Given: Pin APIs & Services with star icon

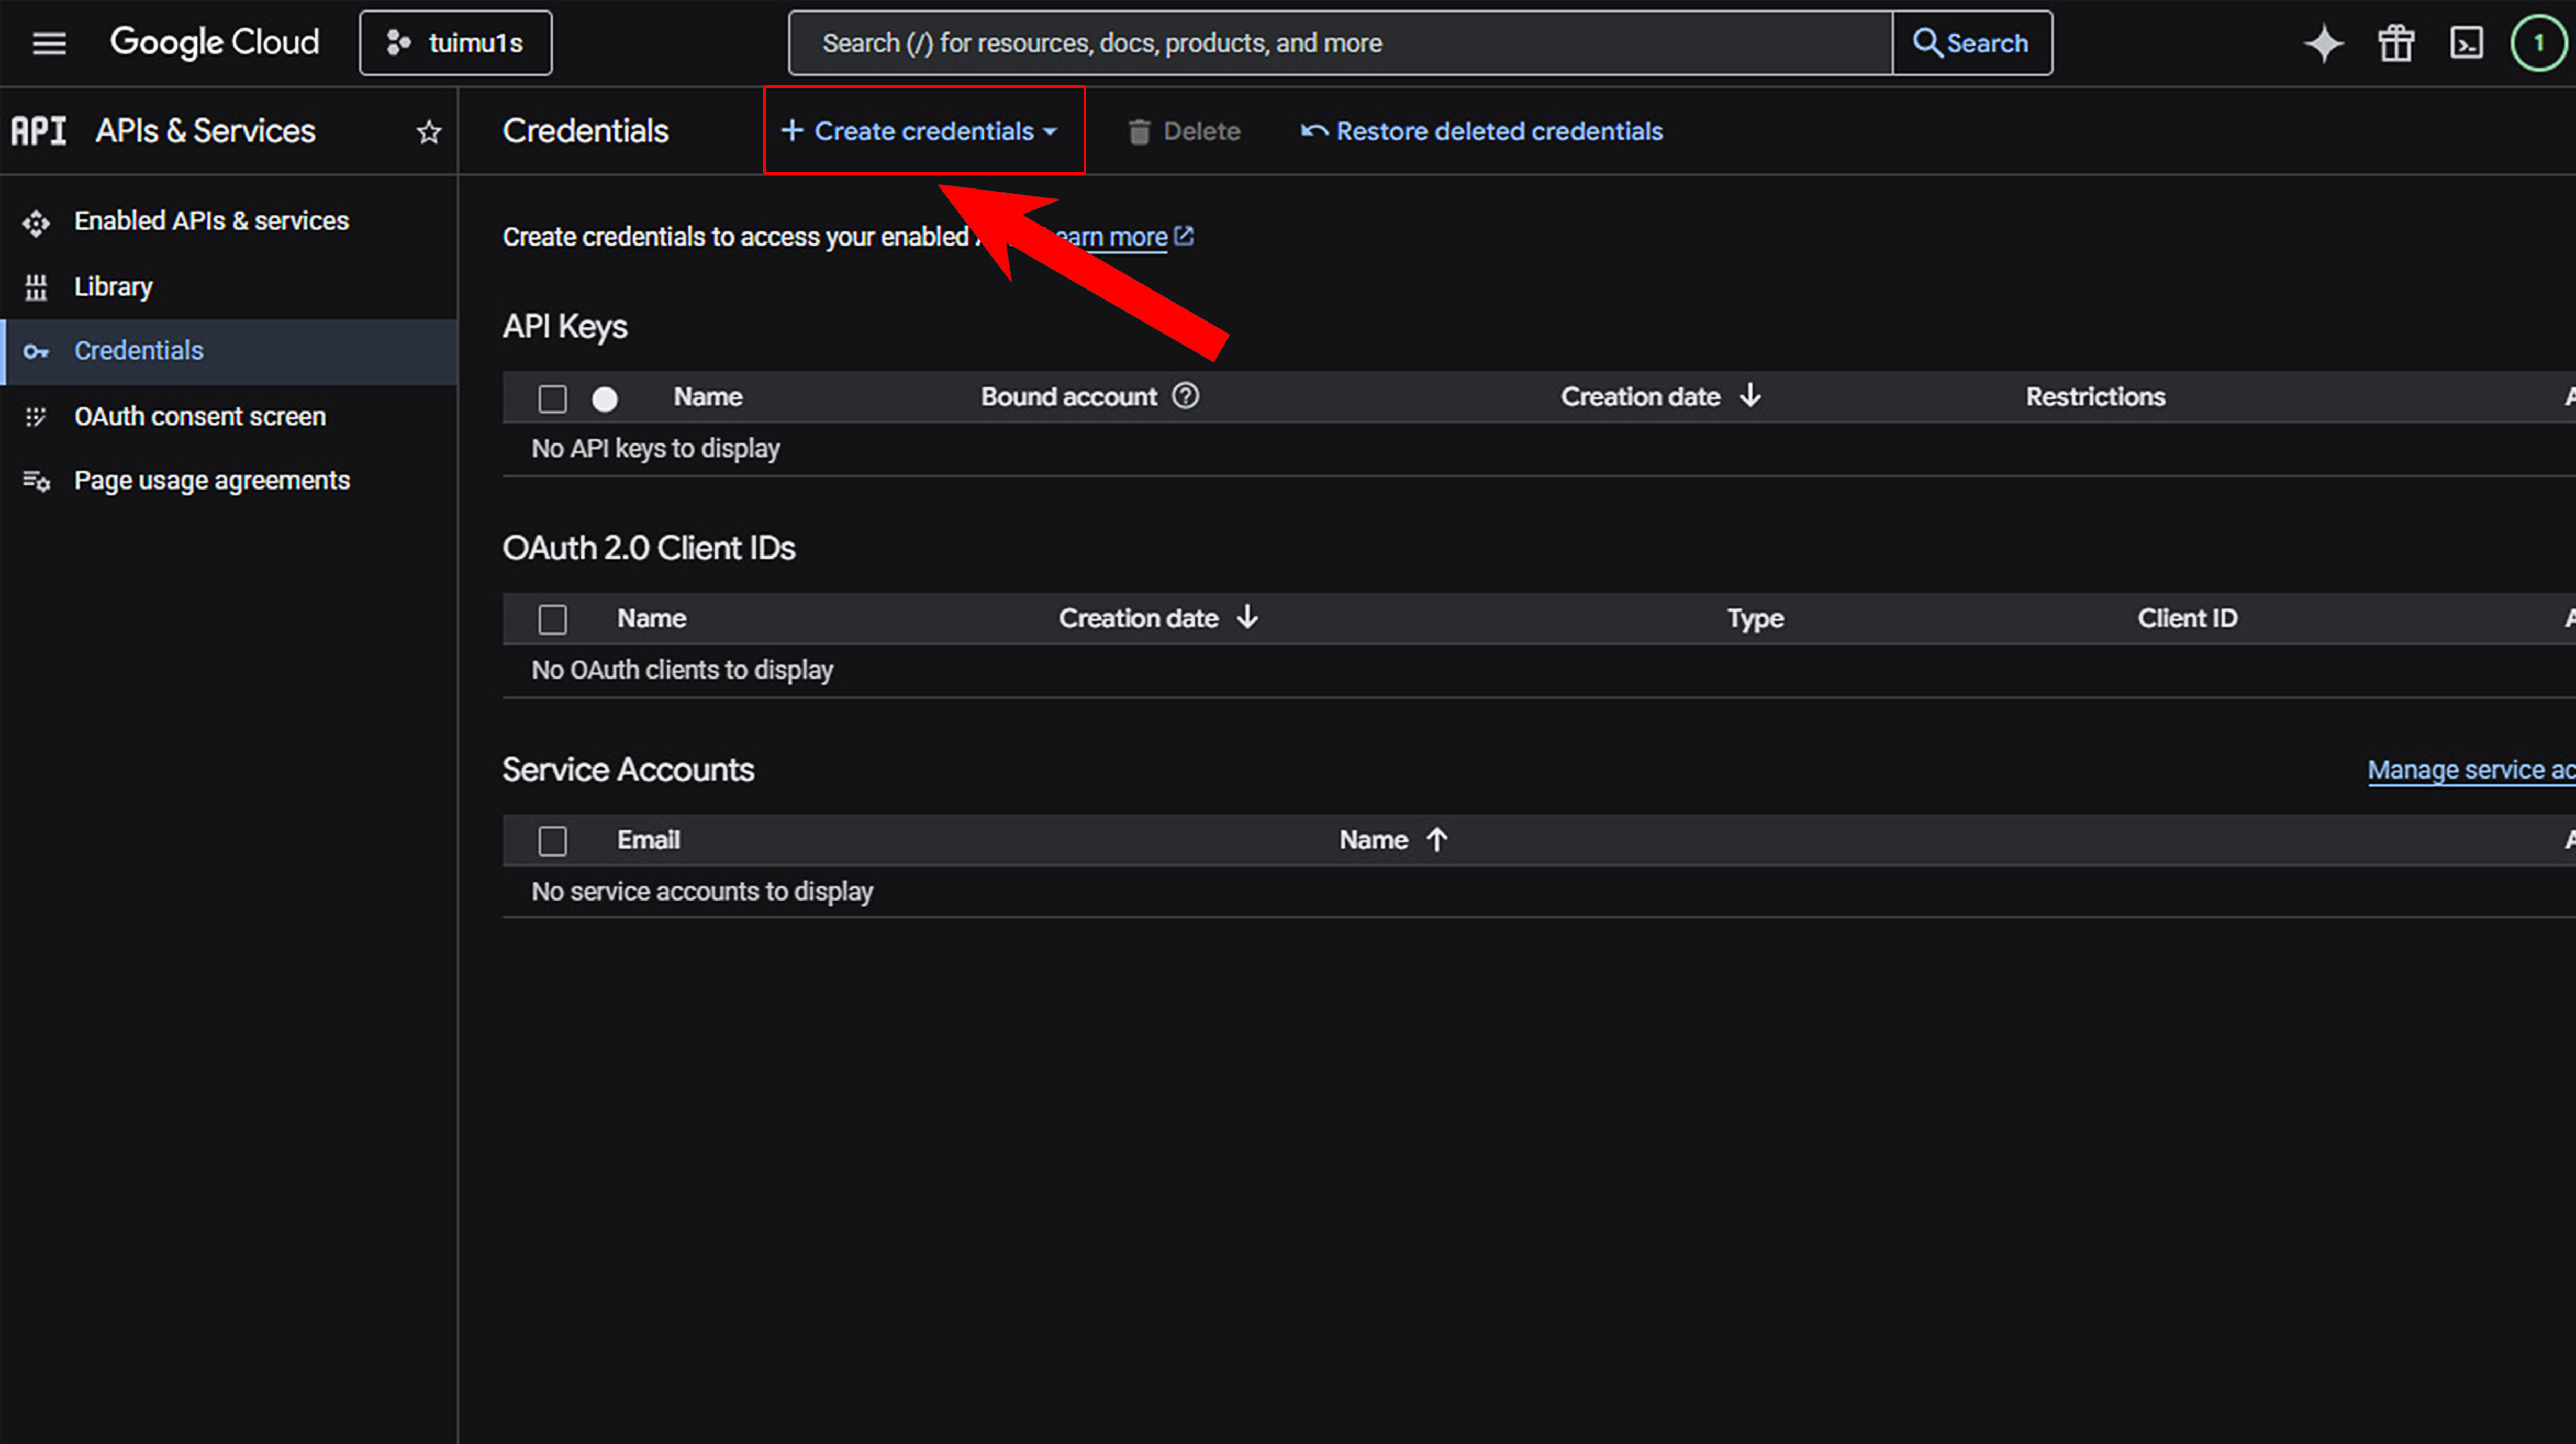Looking at the screenshot, I should point(429,132).
